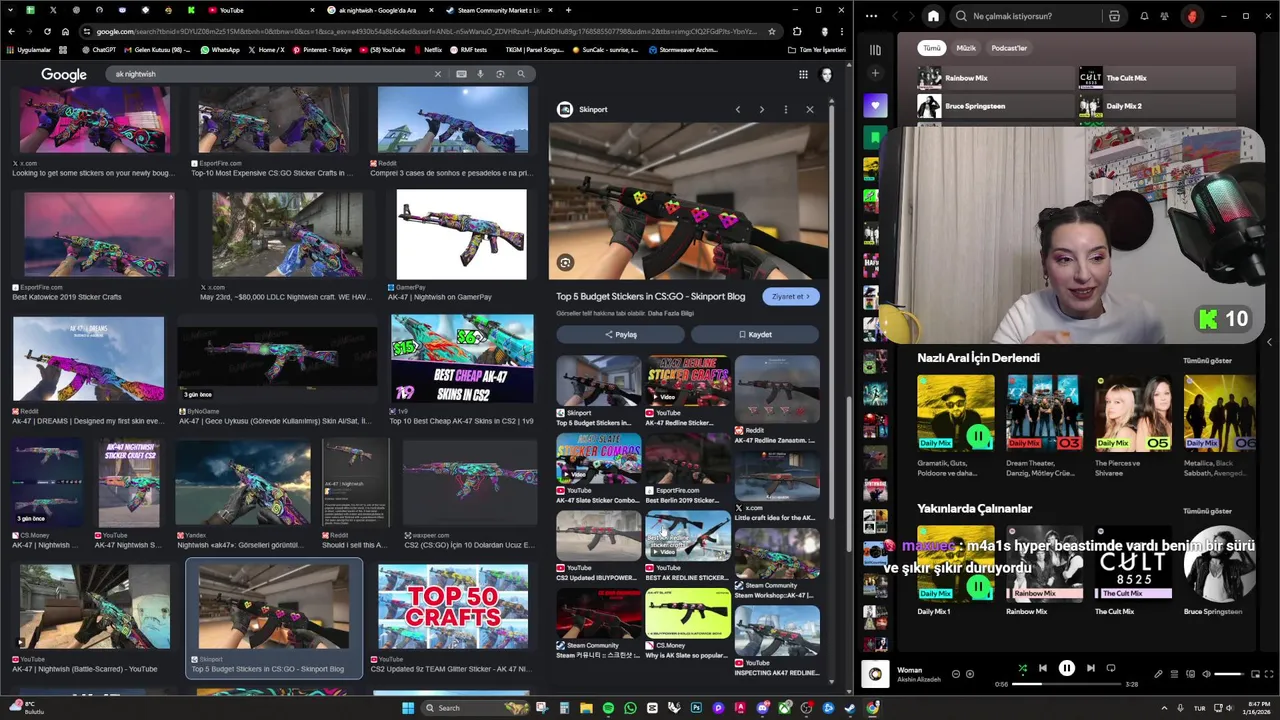Open Pinterest - Türkiye bookmark
This screenshot has width=1280, height=720.
pyautogui.click(x=324, y=50)
